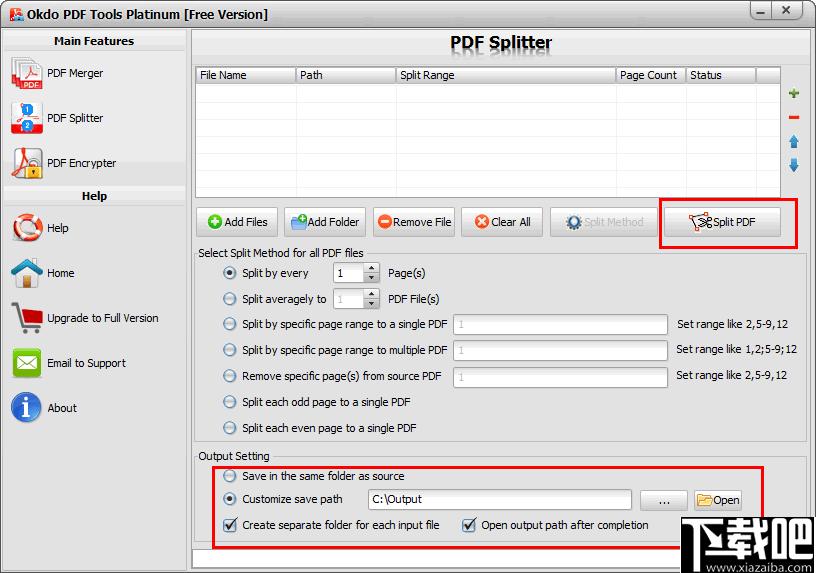Image resolution: width=816 pixels, height=573 pixels.
Task: Choose Customize save path option
Action: [x=230, y=499]
